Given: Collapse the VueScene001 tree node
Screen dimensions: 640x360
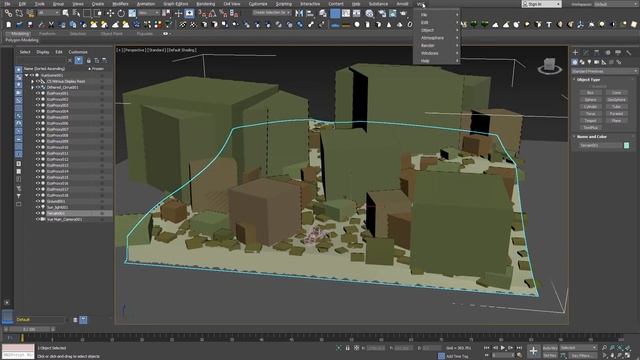Looking at the screenshot, I should (x=27, y=75).
